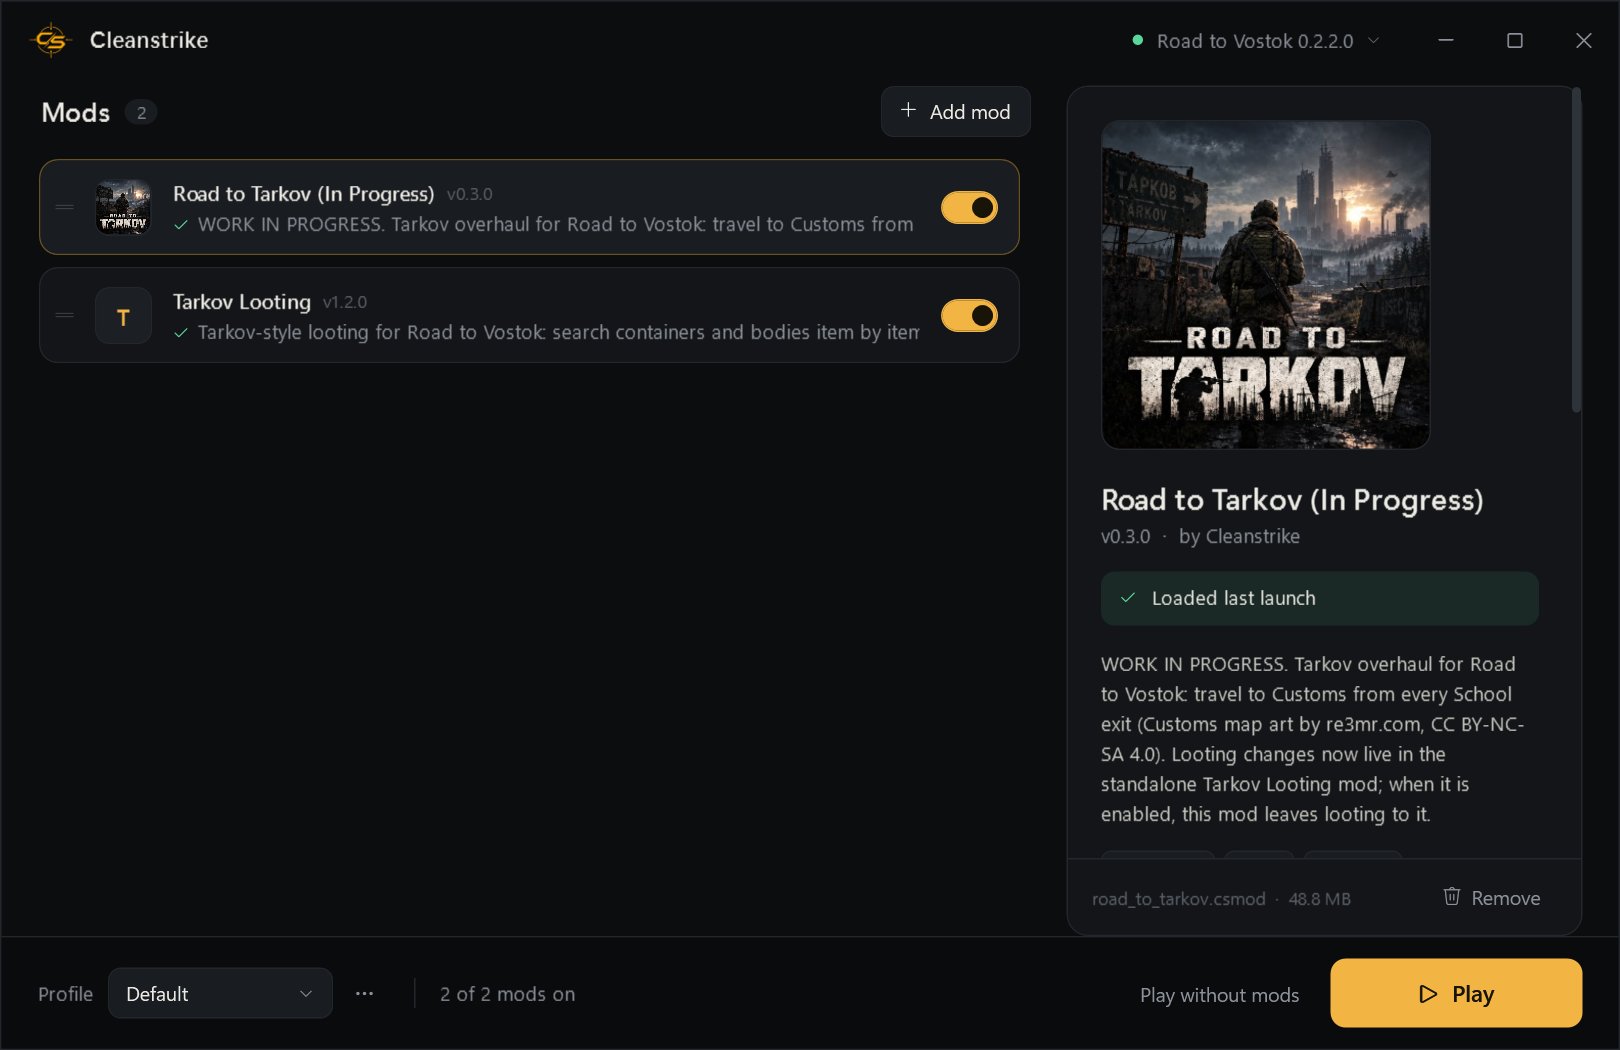
Task: Click the details panel scrollbar
Action: point(1576,250)
